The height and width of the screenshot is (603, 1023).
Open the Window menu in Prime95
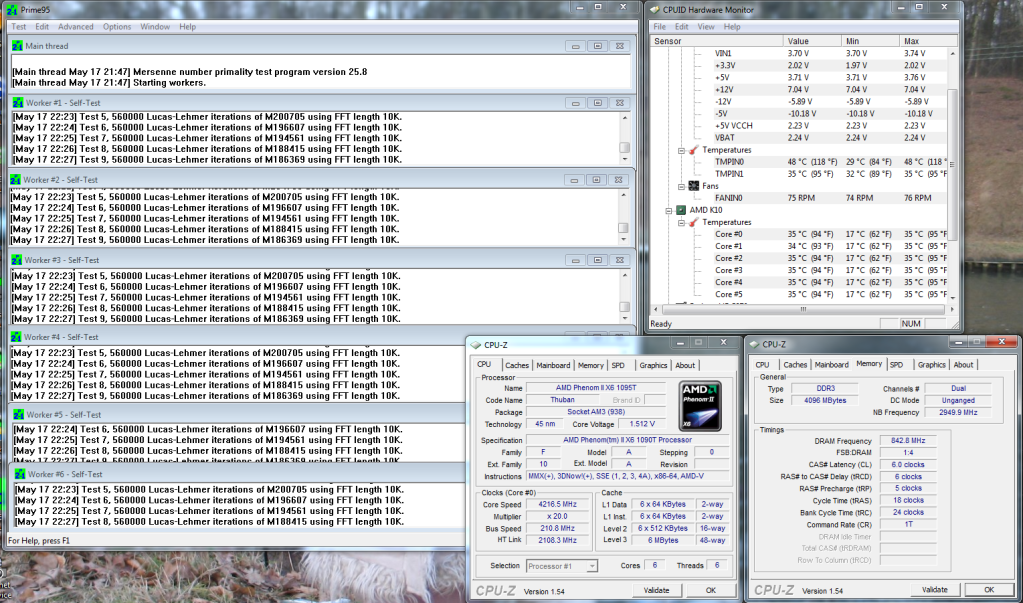(x=155, y=27)
